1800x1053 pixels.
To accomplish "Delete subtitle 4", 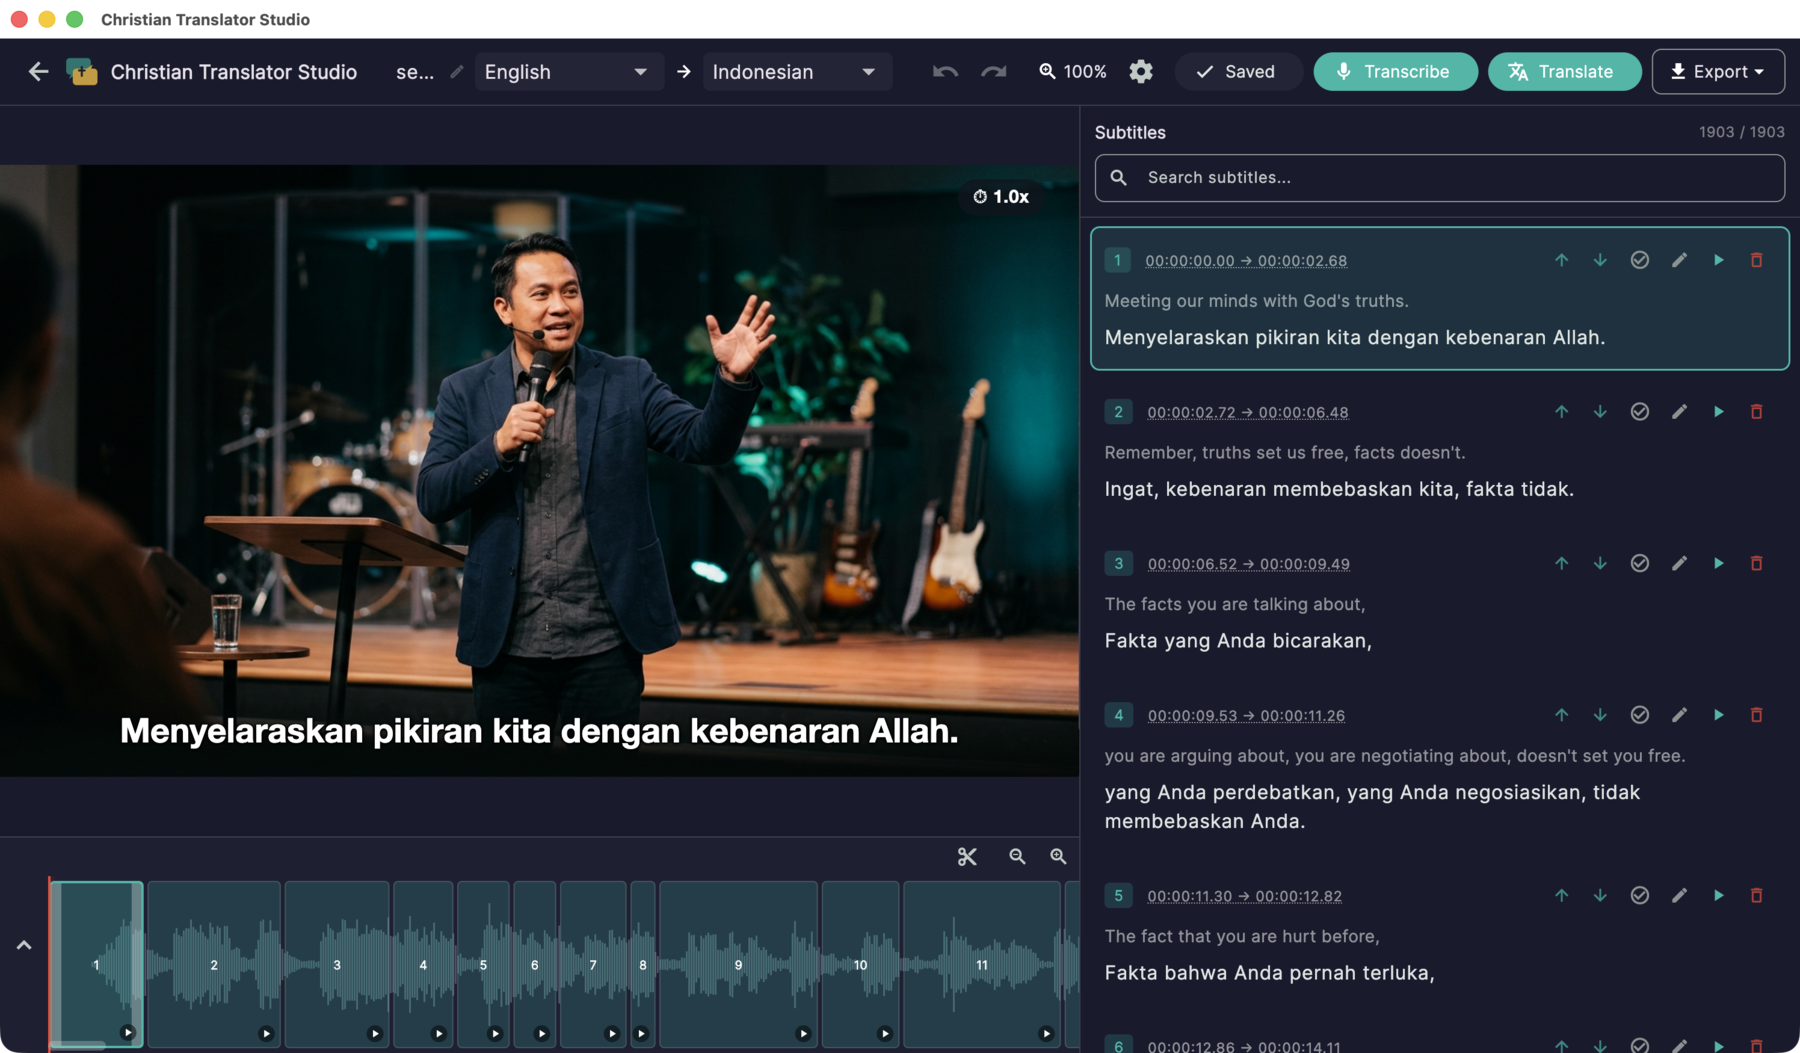I will pos(1756,715).
